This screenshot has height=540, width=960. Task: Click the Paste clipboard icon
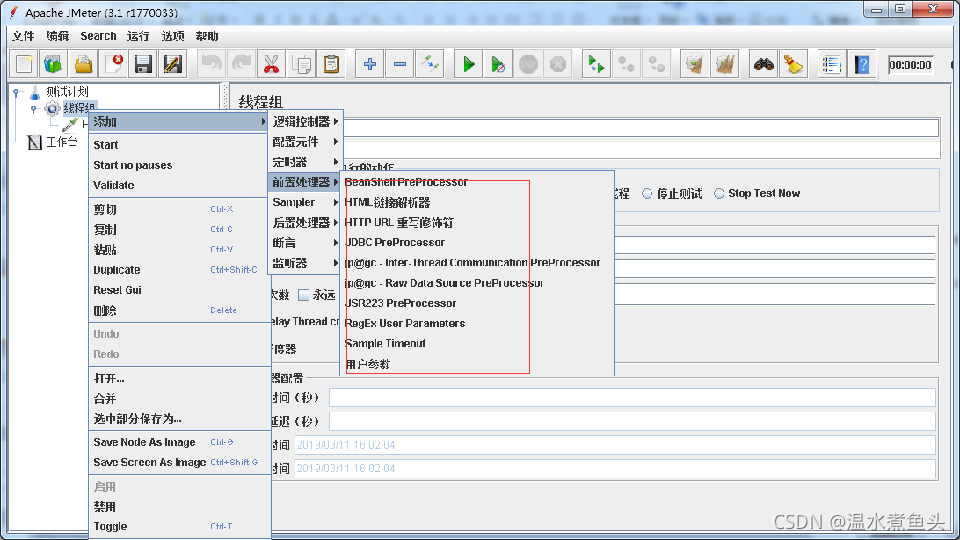[331, 64]
